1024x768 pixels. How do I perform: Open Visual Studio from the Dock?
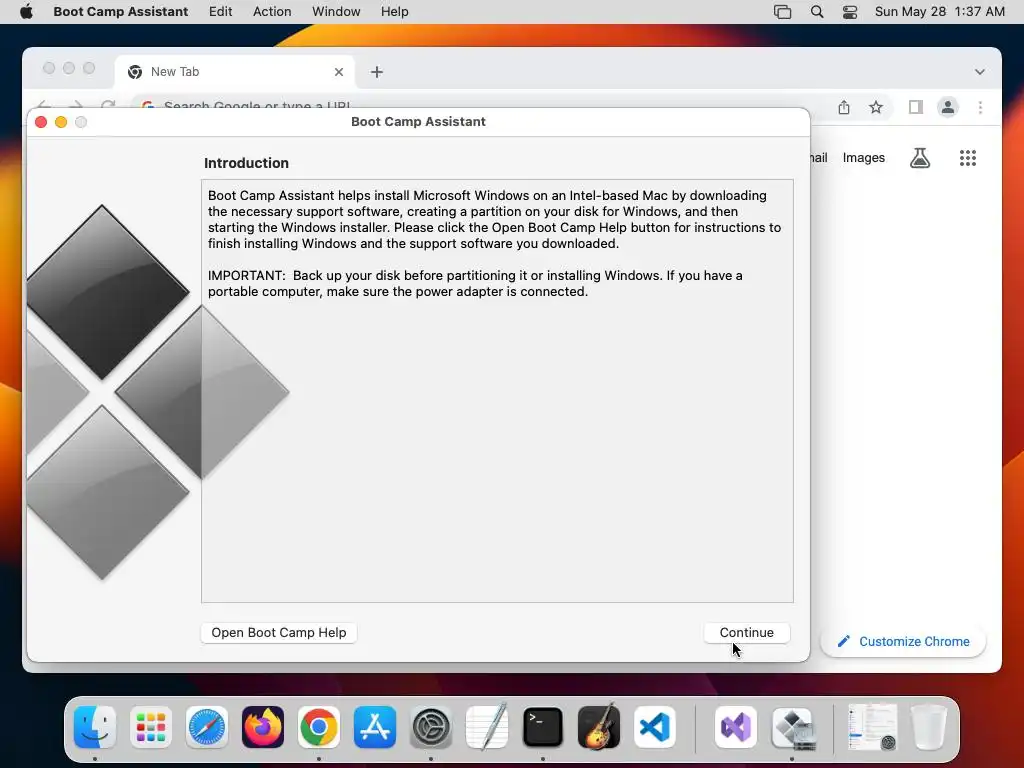(x=736, y=727)
